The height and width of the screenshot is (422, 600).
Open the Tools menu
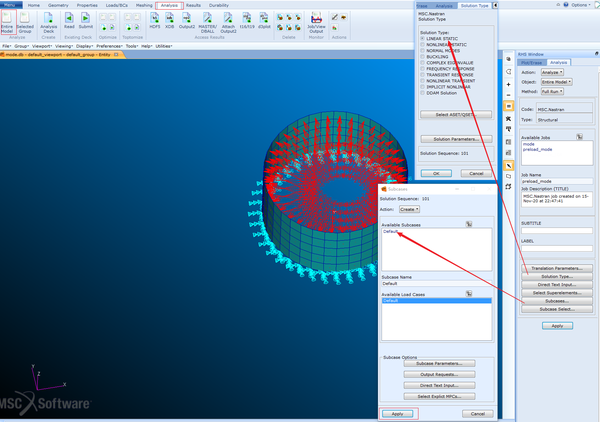tap(132, 46)
